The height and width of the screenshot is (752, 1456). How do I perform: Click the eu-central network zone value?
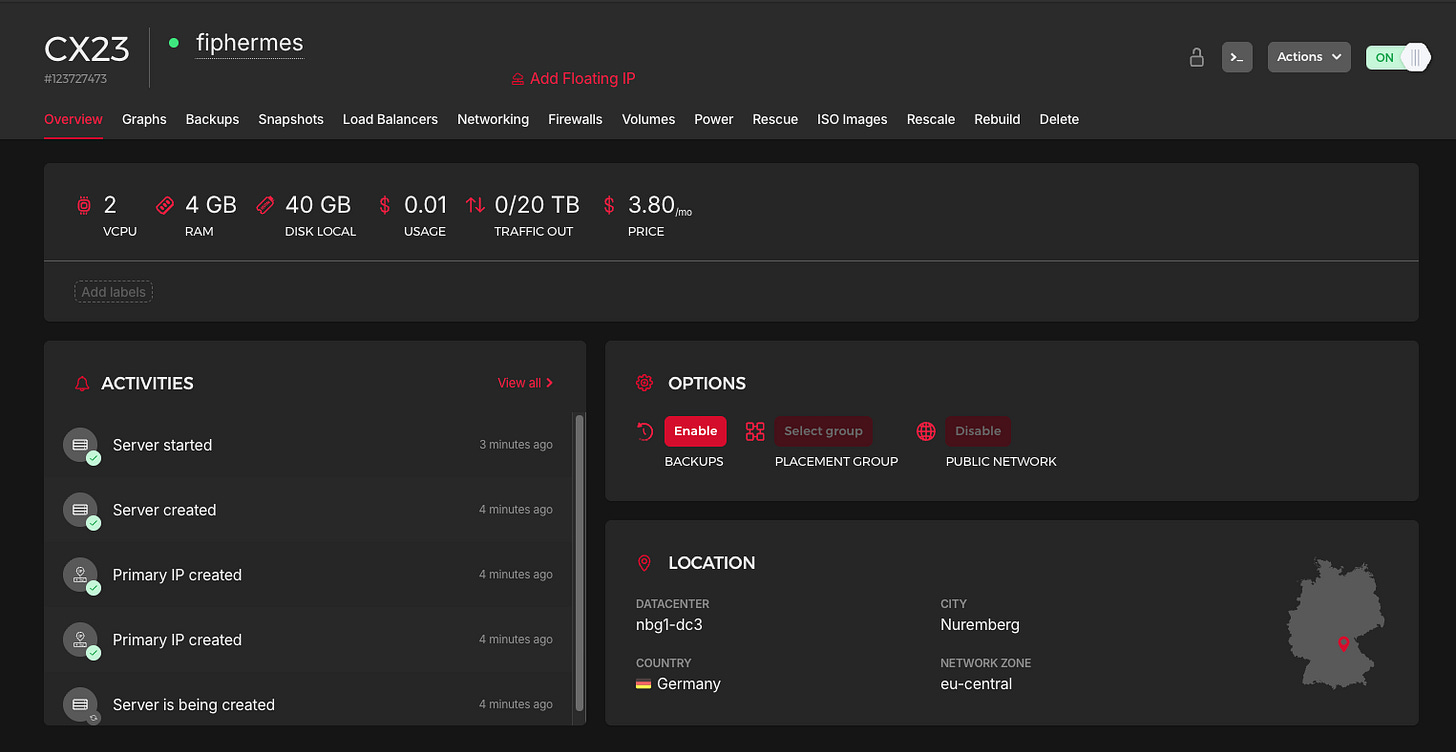click(x=976, y=684)
